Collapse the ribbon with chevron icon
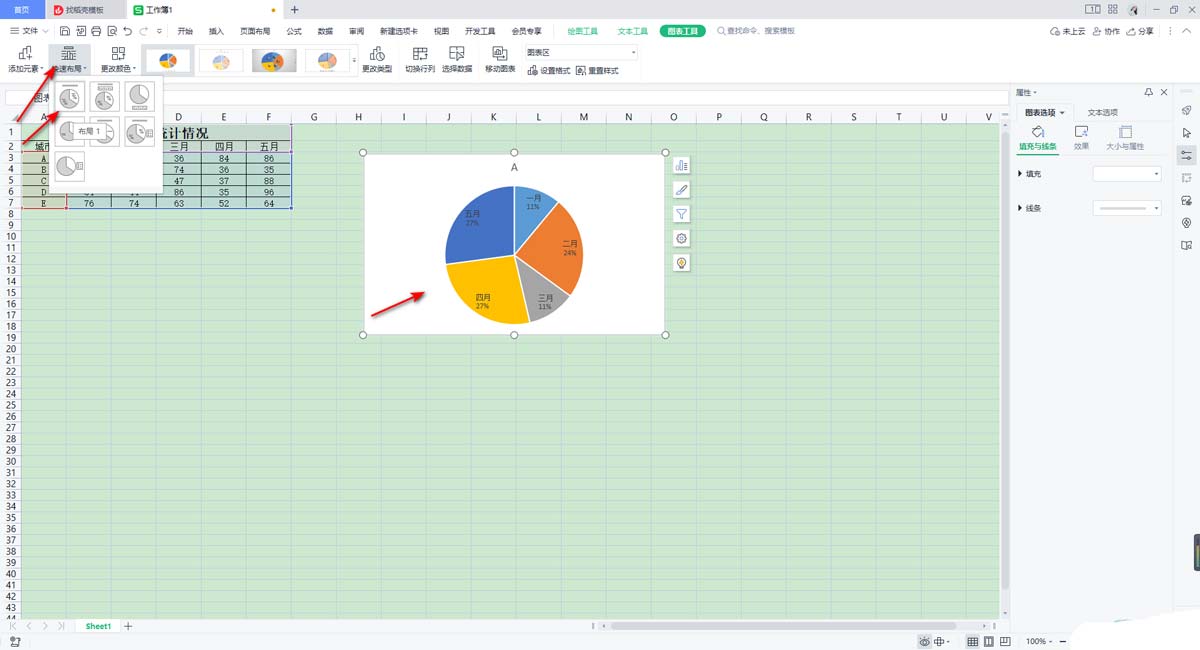 pyautogui.click(x=1188, y=31)
